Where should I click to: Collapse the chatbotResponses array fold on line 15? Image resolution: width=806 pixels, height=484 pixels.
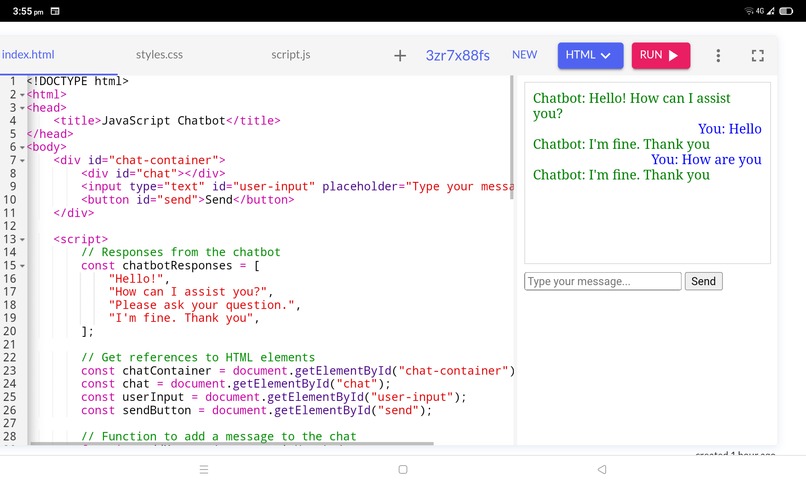[22, 266]
